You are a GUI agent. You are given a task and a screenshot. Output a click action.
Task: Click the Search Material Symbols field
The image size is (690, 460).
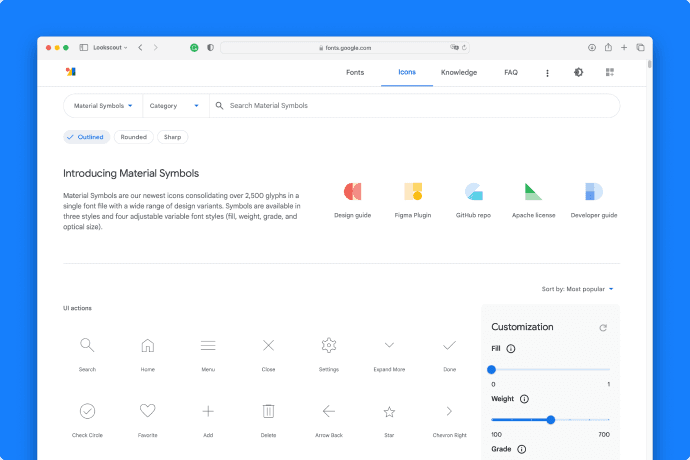(415, 106)
